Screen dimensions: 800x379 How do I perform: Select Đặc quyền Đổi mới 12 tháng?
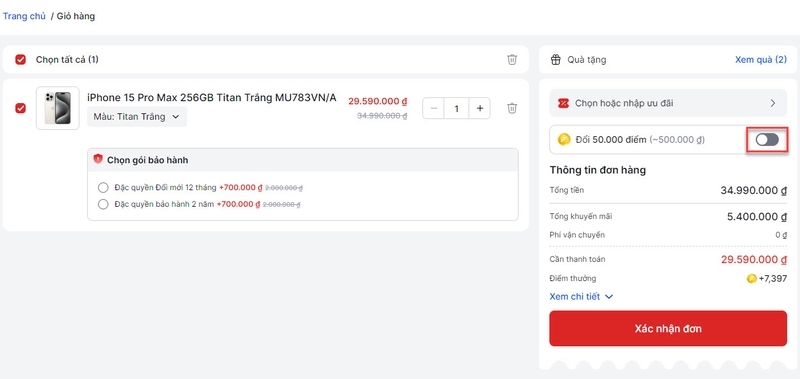[104, 188]
